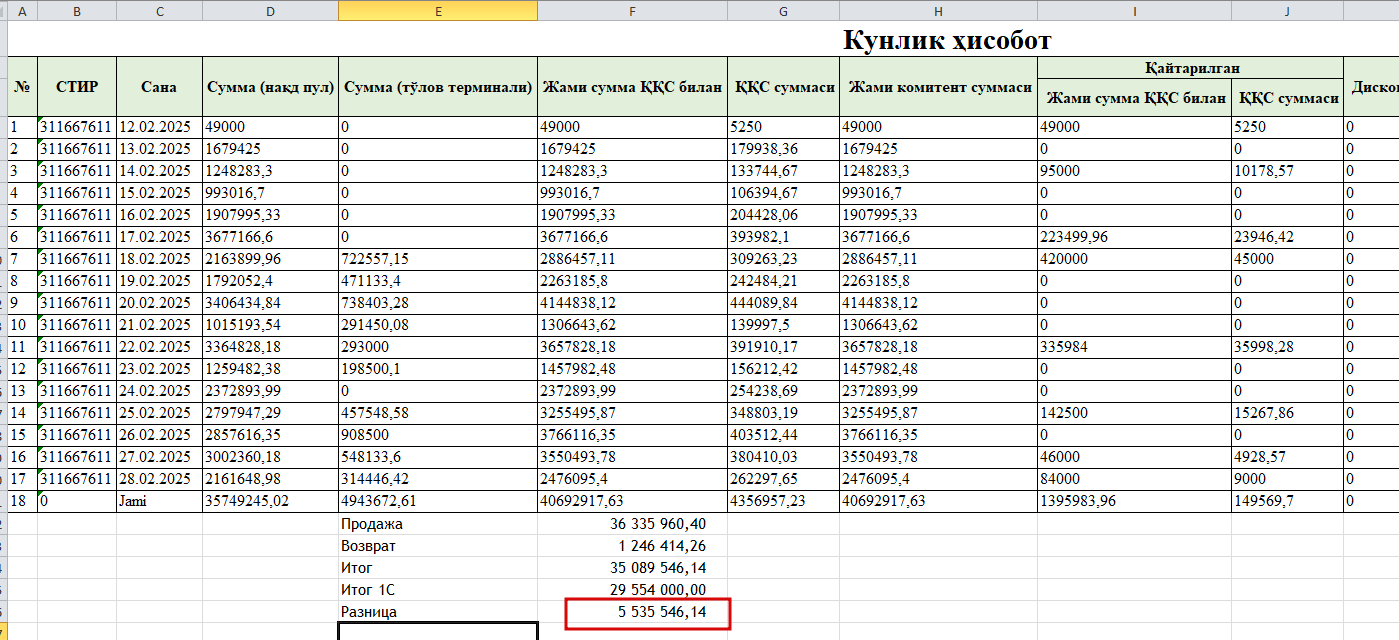Select the terminal amount cell 314446,42

[x=438, y=479]
